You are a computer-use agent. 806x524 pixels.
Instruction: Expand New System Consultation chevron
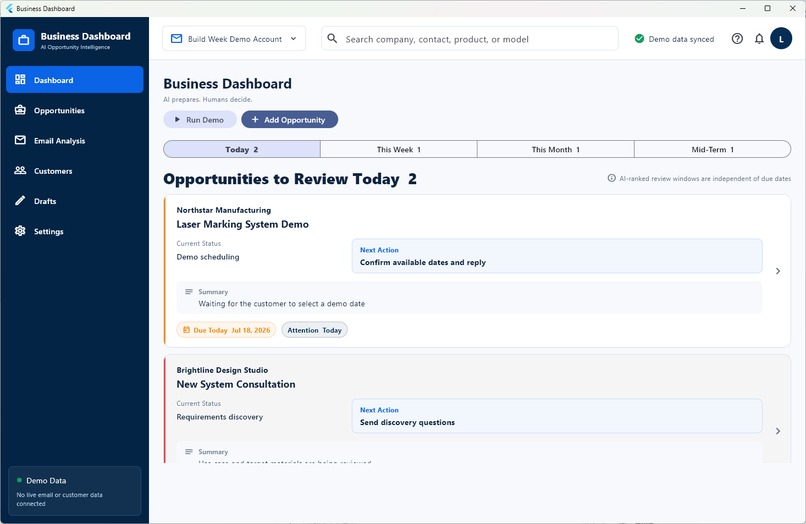click(x=778, y=431)
